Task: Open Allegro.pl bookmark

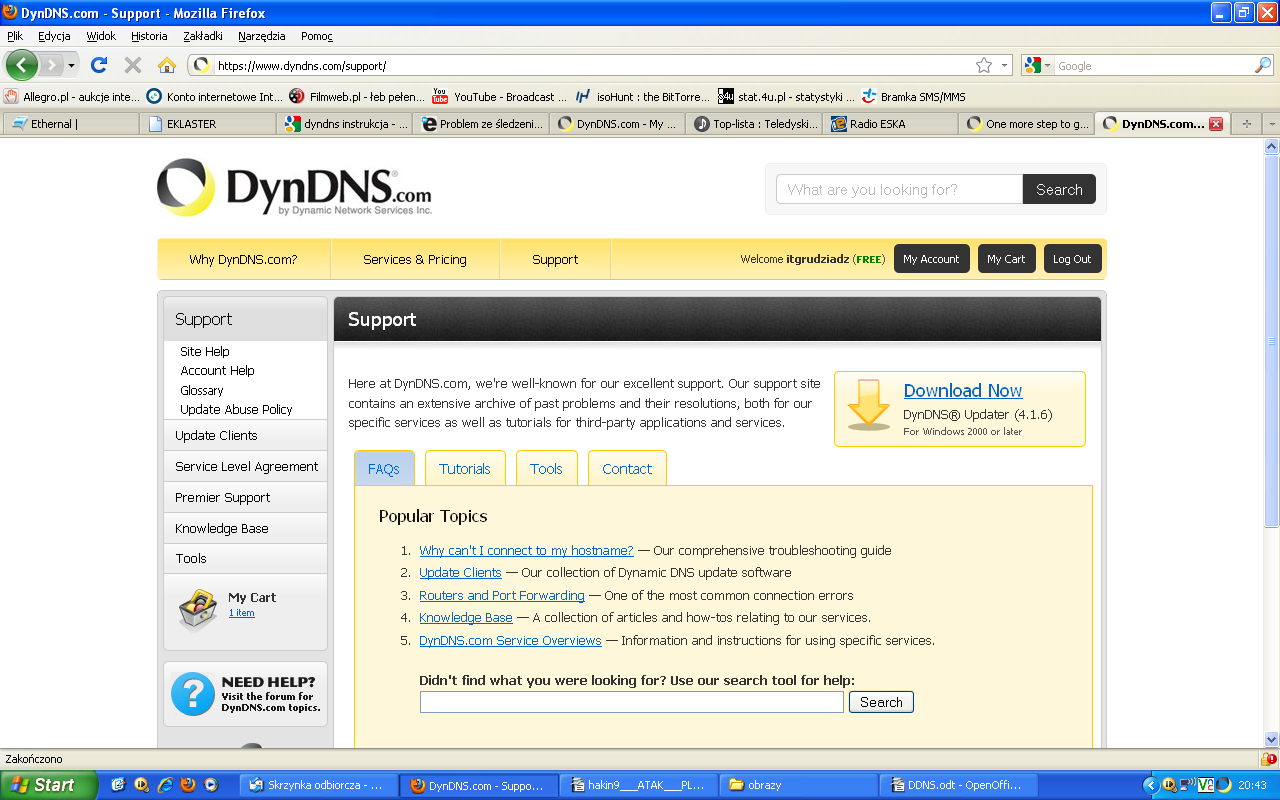Action: pyautogui.click(x=72, y=97)
